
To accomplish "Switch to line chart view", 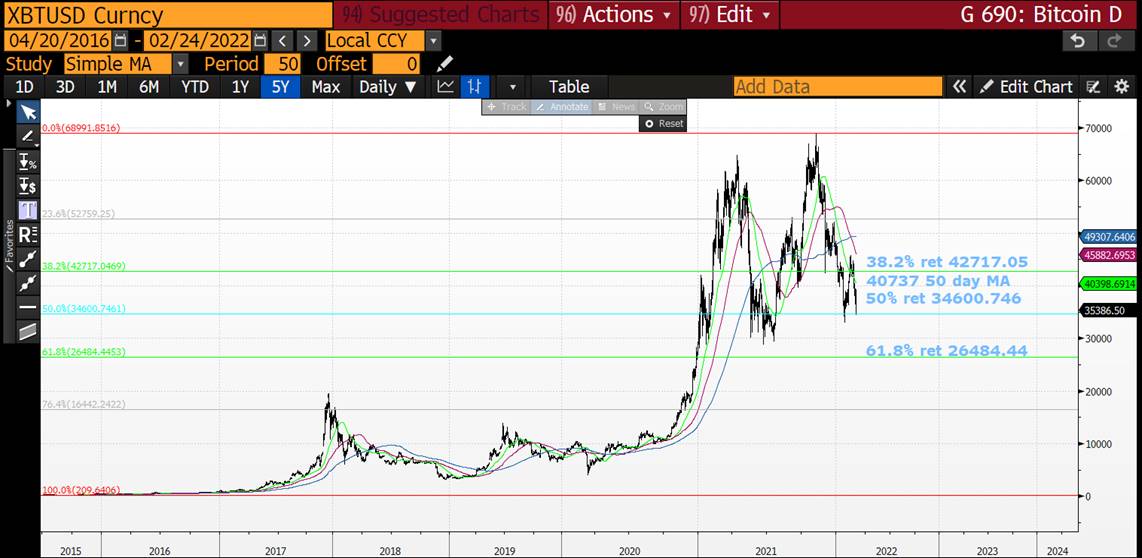I will 445,87.
